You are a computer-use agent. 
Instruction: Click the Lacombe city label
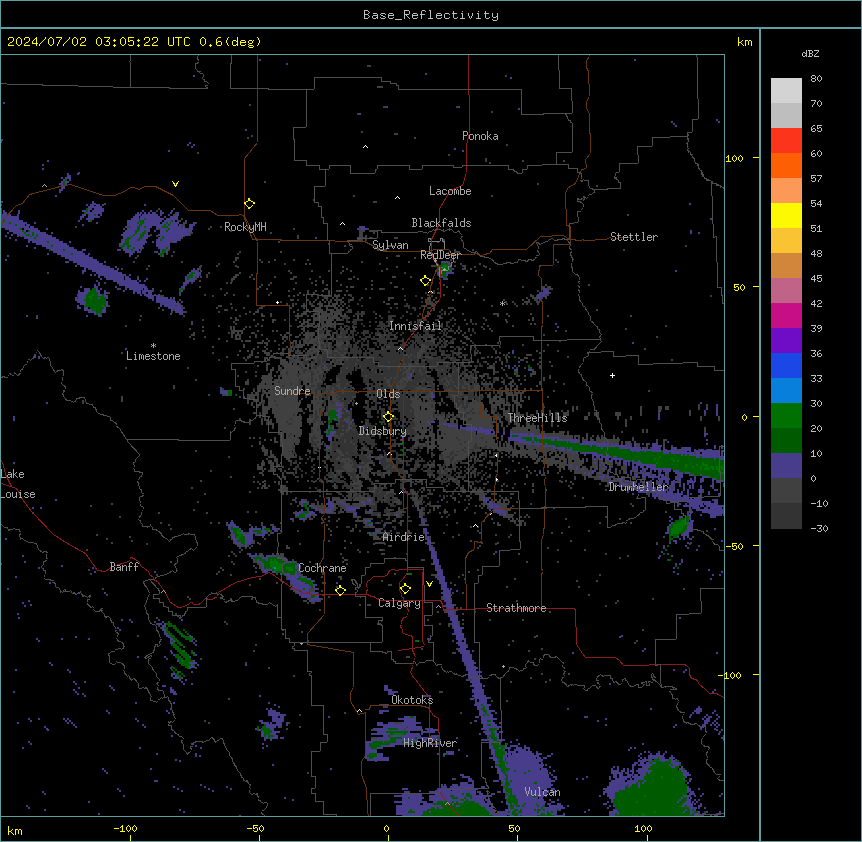[x=450, y=191]
